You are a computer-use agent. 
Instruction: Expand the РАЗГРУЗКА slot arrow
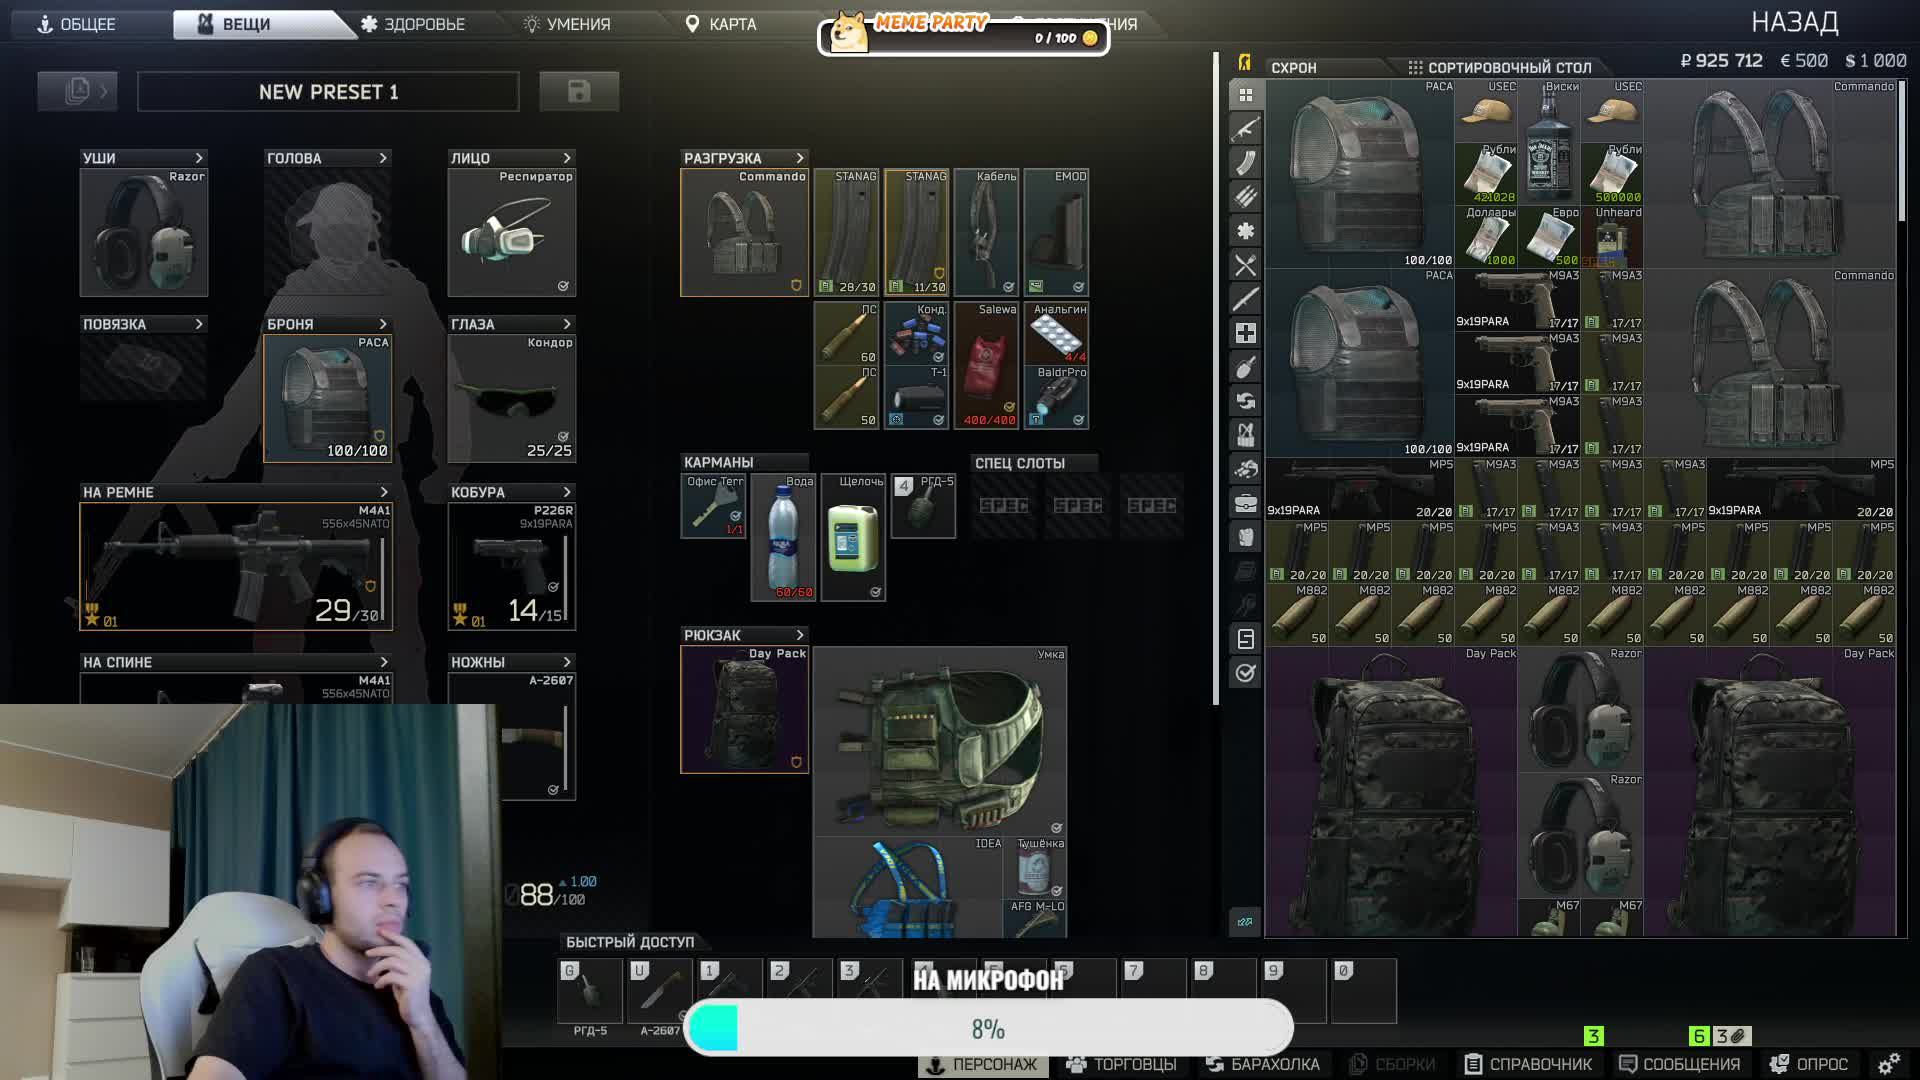click(799, 158)
